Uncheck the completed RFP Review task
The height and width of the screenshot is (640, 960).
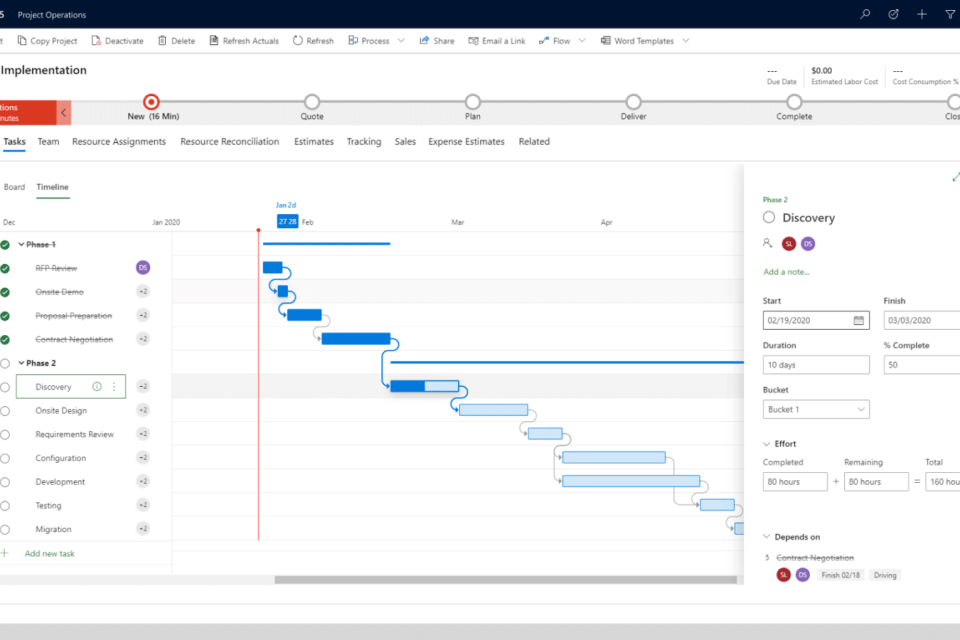[x=5, y=268]
